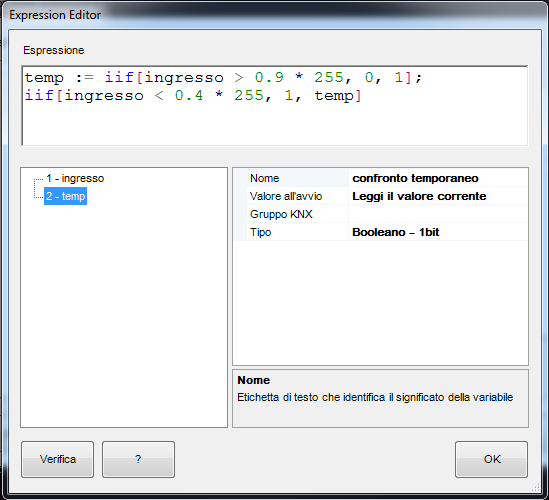
Task: Click the empty Gruppo KNX value field
Action: coord(438,214)
